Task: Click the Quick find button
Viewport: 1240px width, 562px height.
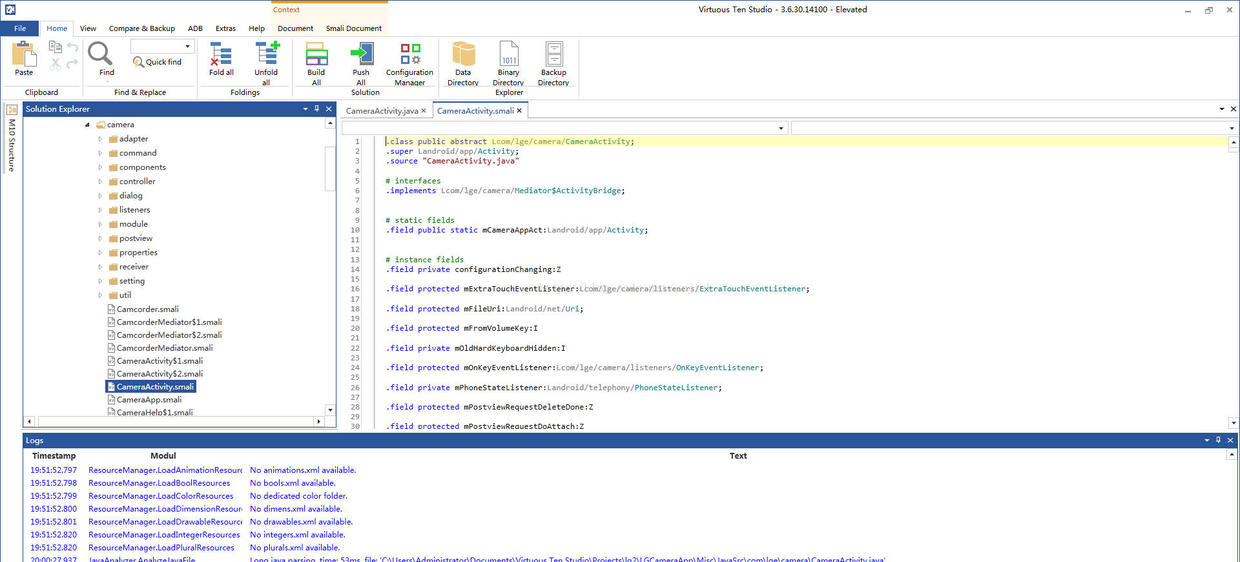Action: pyautogui.click(x=158, y=62)
